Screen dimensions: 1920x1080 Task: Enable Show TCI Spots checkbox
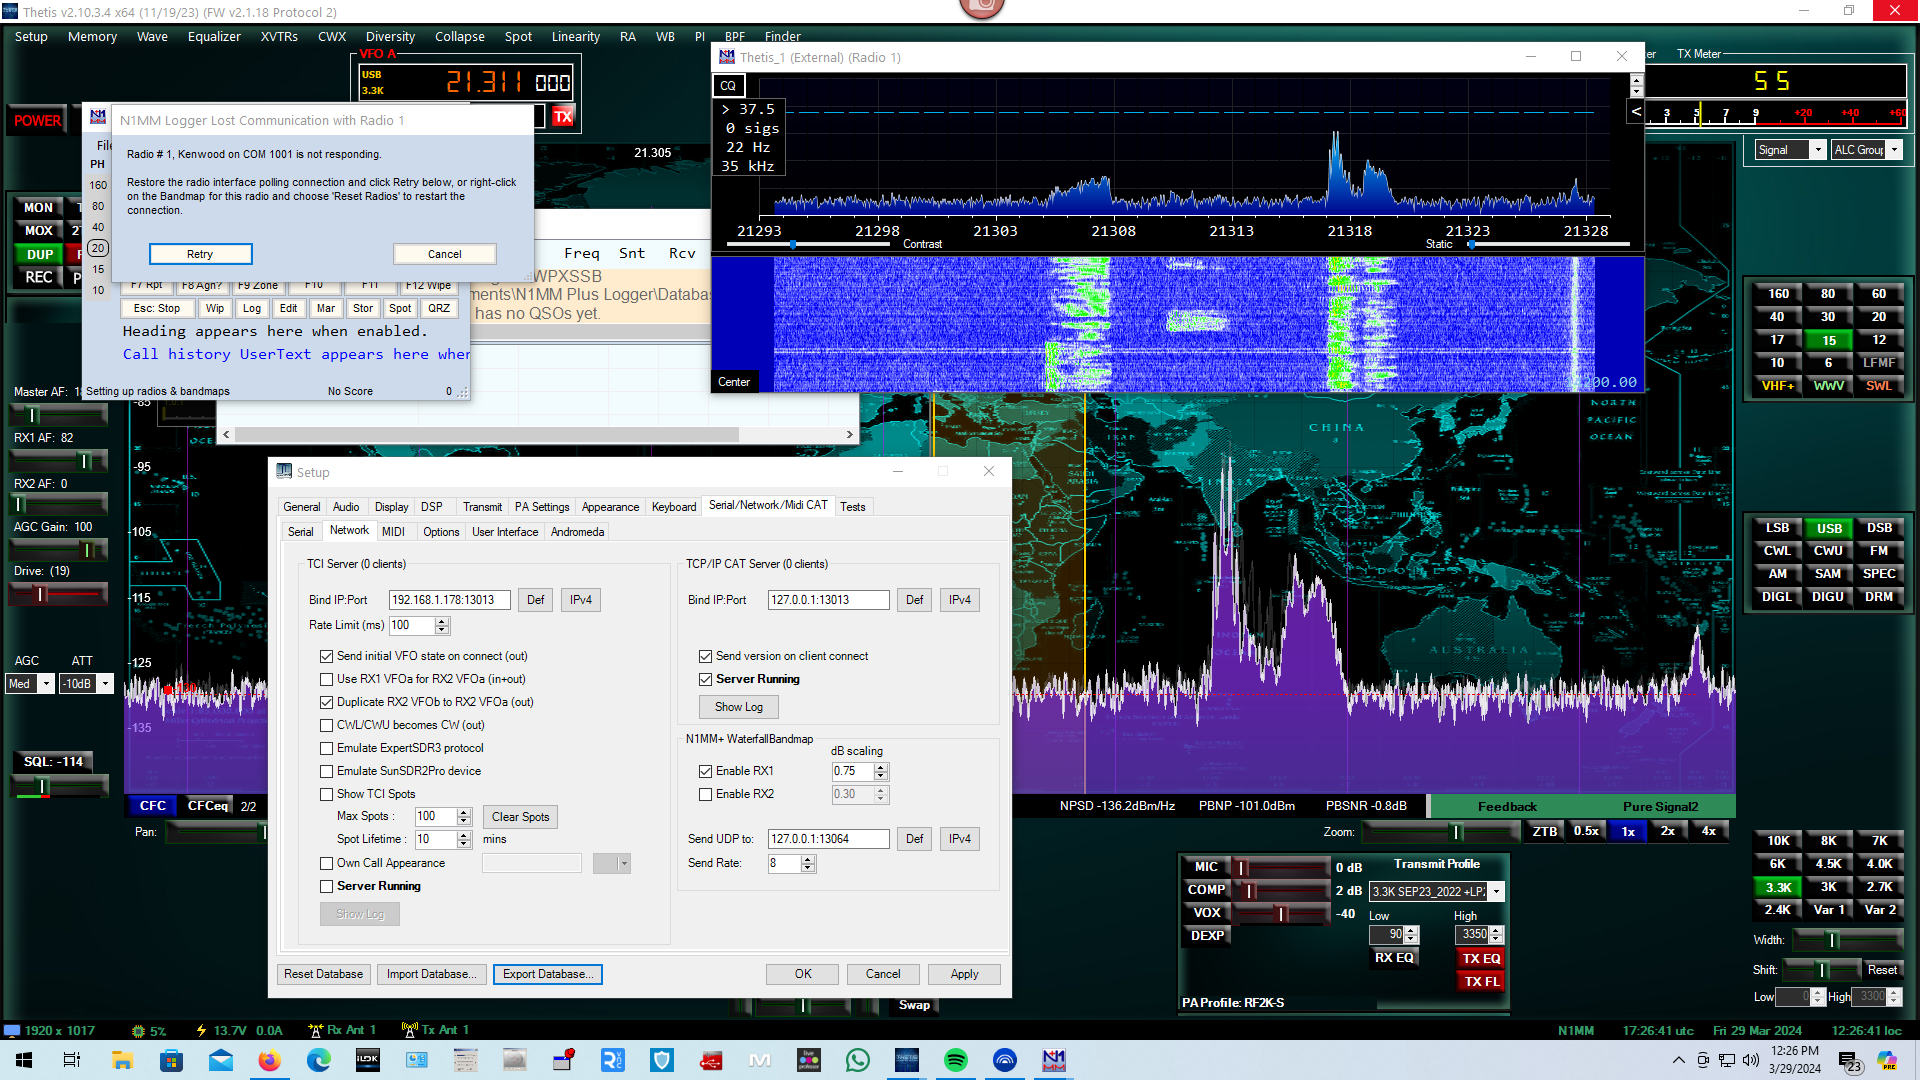pyautogui.click(x=326, y=794)
